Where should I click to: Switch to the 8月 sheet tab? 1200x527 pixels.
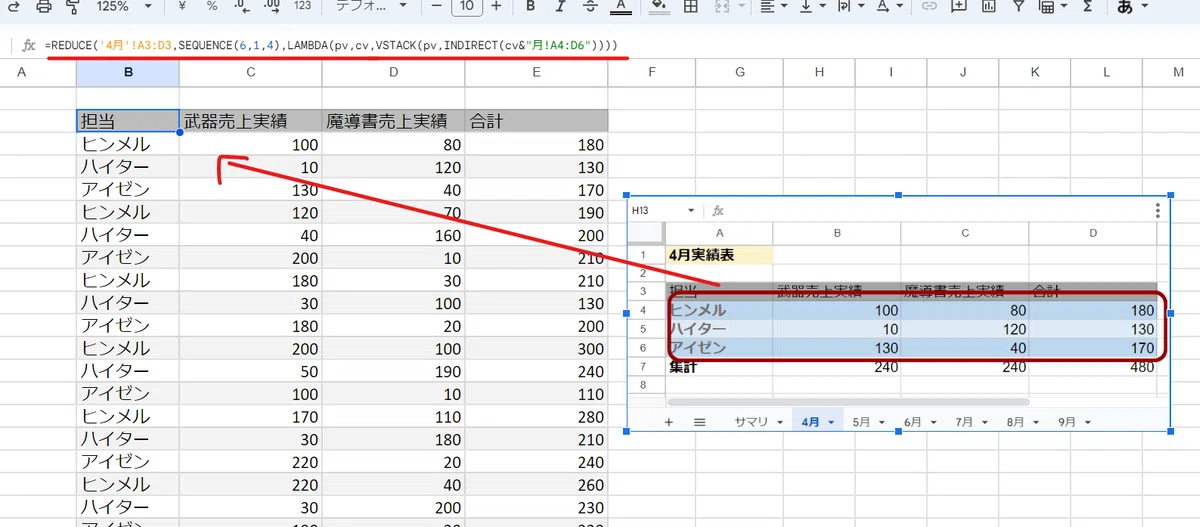coord(1022,422)
